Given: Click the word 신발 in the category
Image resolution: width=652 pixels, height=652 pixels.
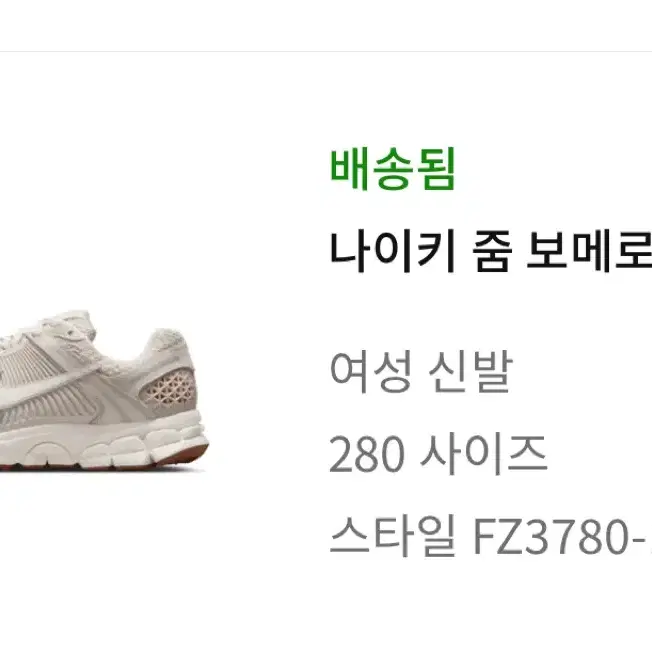Looking at the screenshot, I should (470, 371).
